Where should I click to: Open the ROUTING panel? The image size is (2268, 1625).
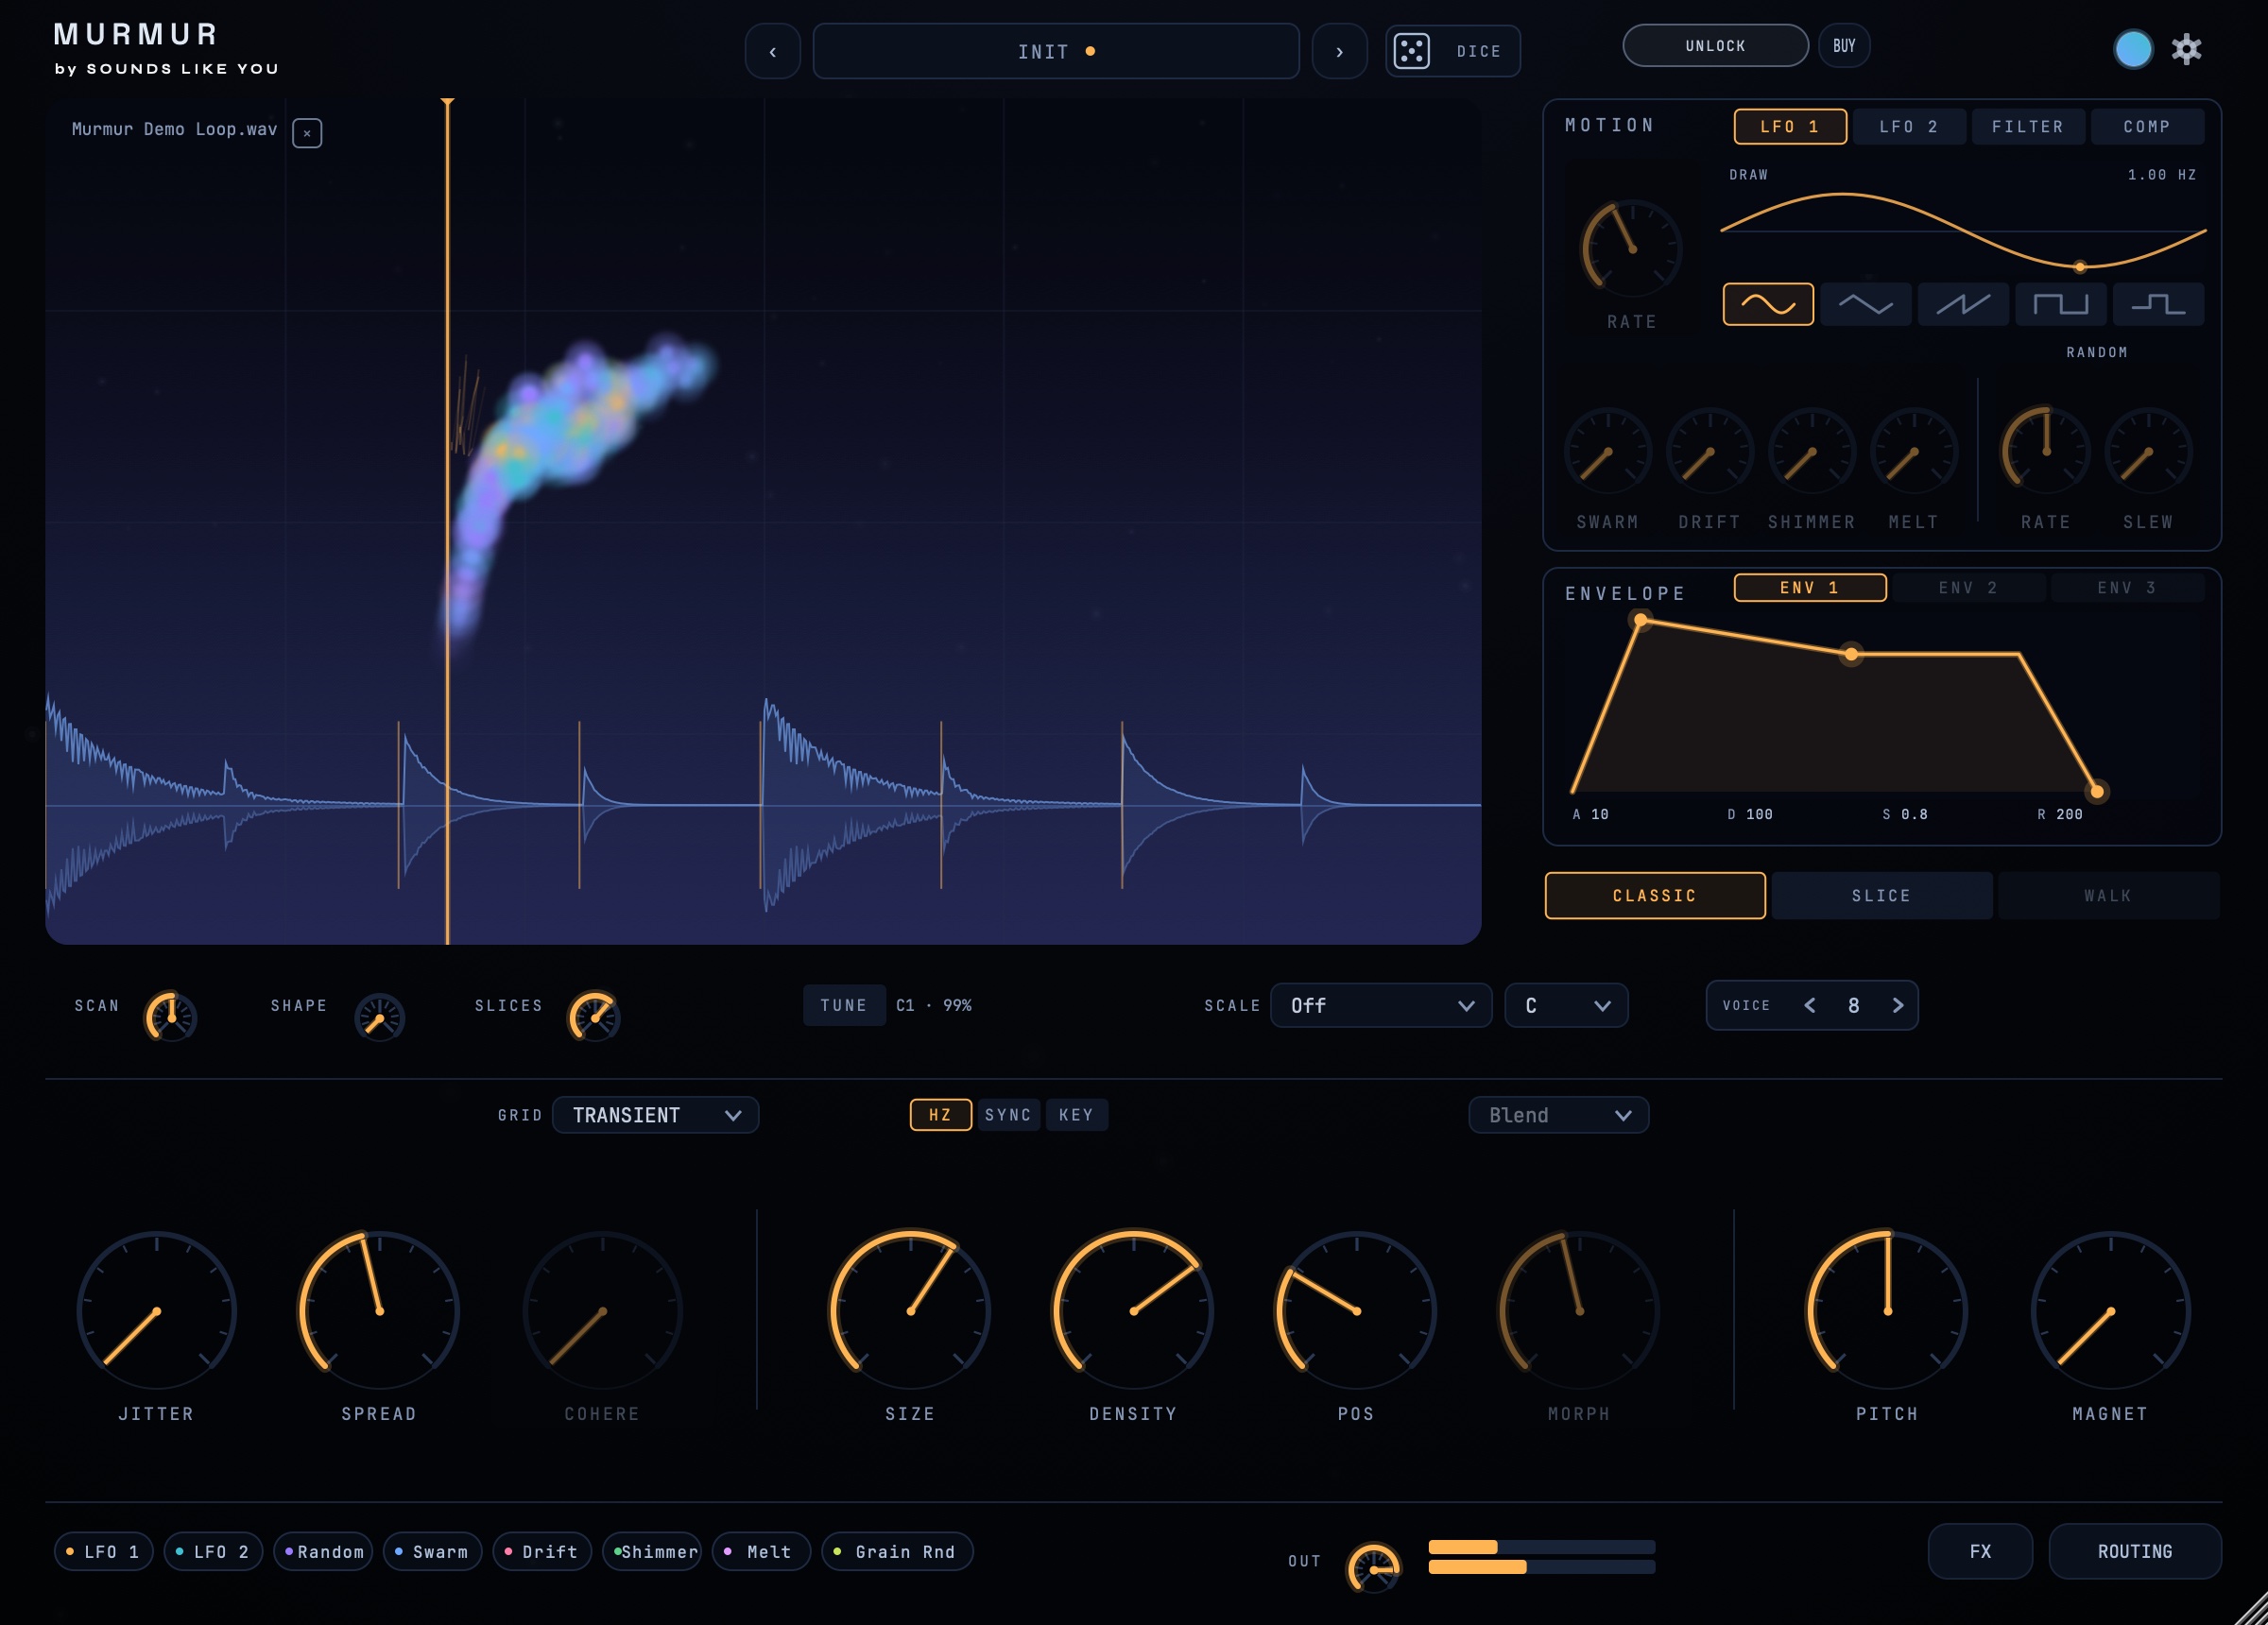2135,1552
